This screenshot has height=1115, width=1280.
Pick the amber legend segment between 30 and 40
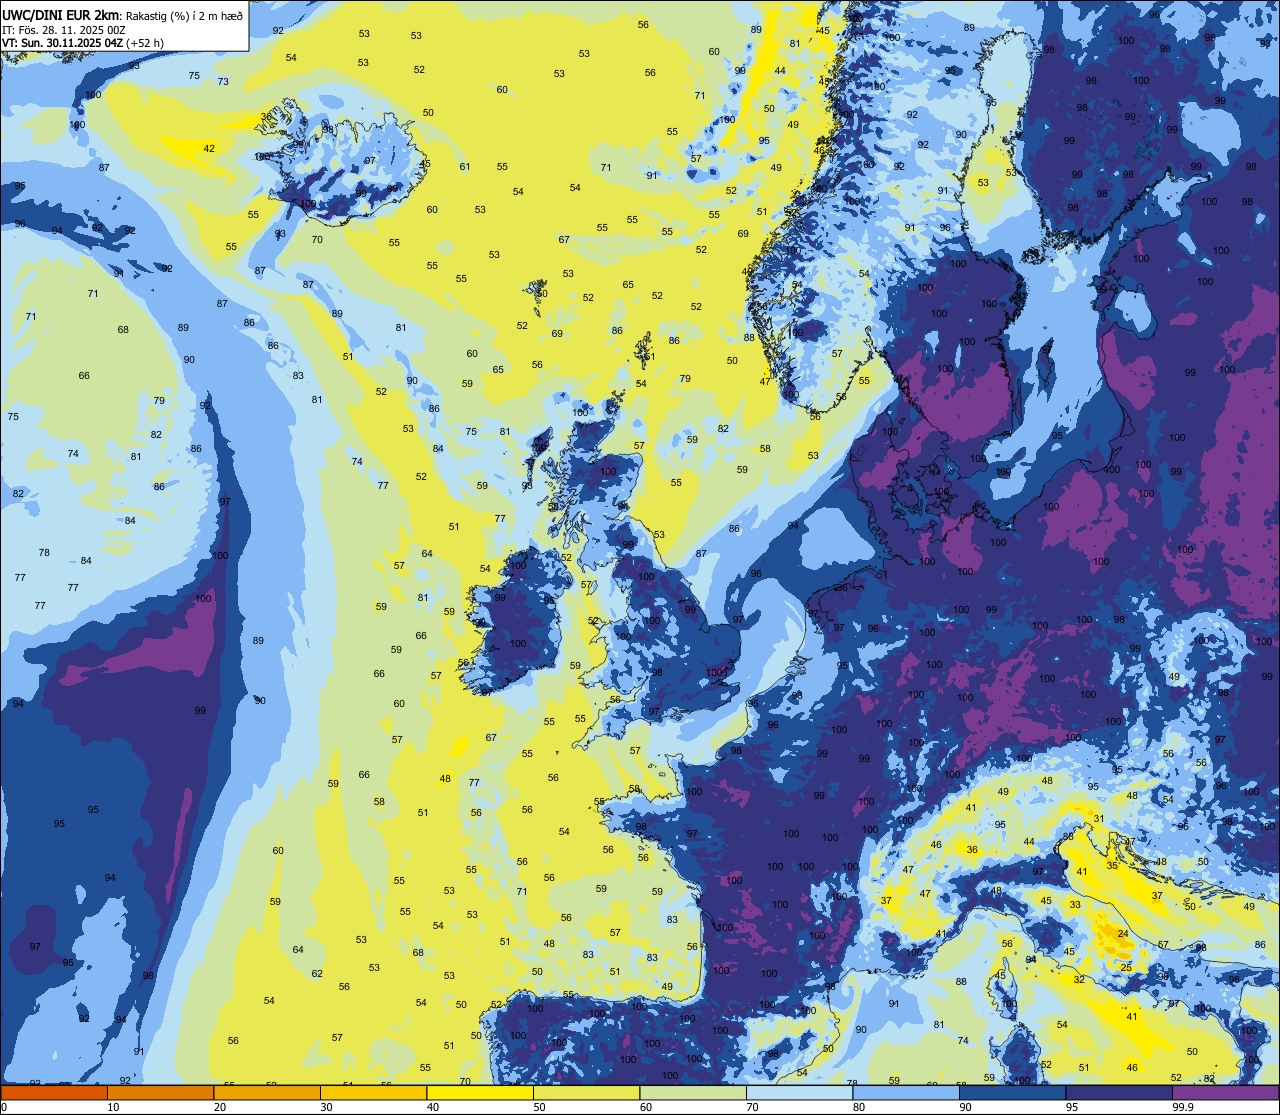pyautogui.click(x=373, y=1093)
